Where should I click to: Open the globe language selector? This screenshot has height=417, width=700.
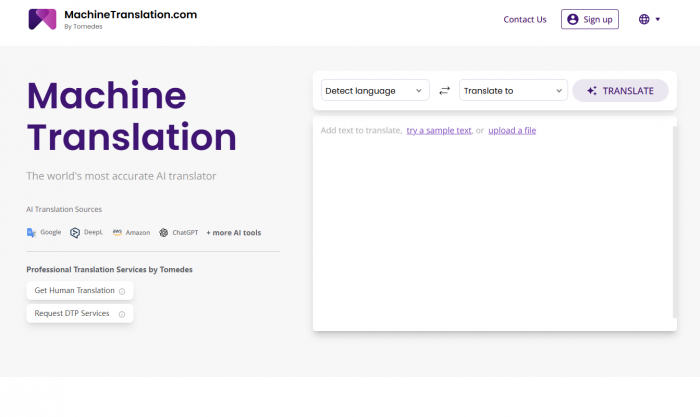tap(644, 19)
